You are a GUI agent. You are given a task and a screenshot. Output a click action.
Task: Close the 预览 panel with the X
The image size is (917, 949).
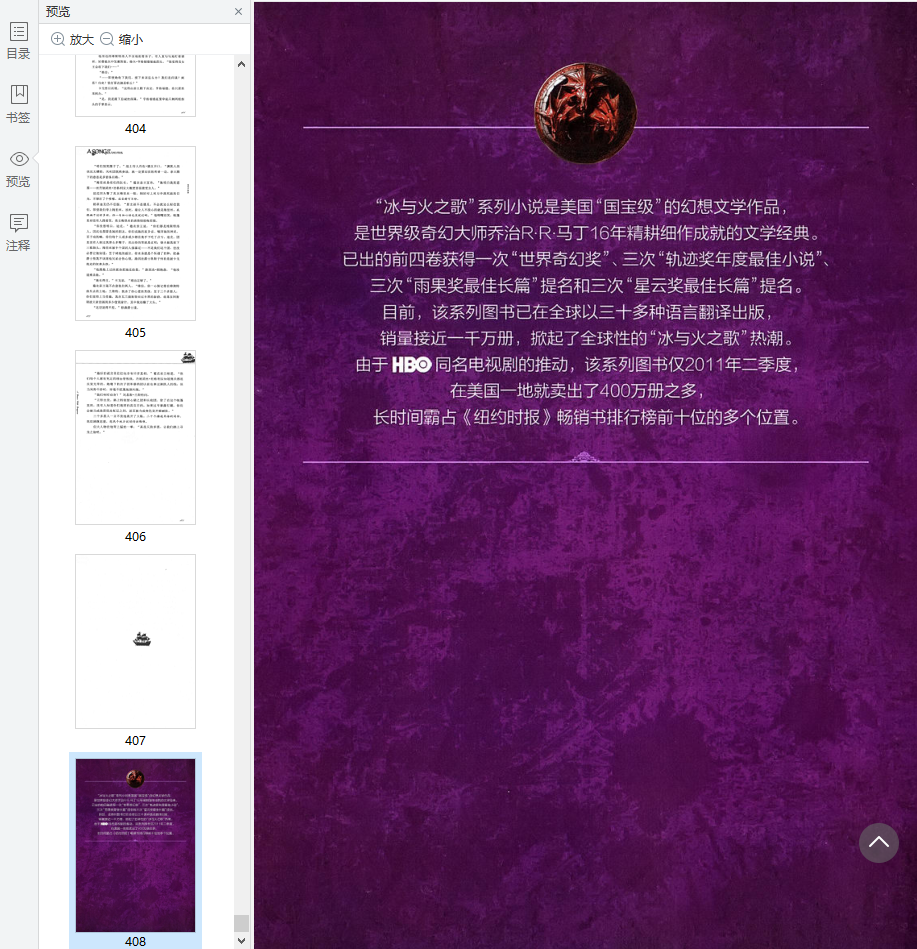click(x=238, y=11)
